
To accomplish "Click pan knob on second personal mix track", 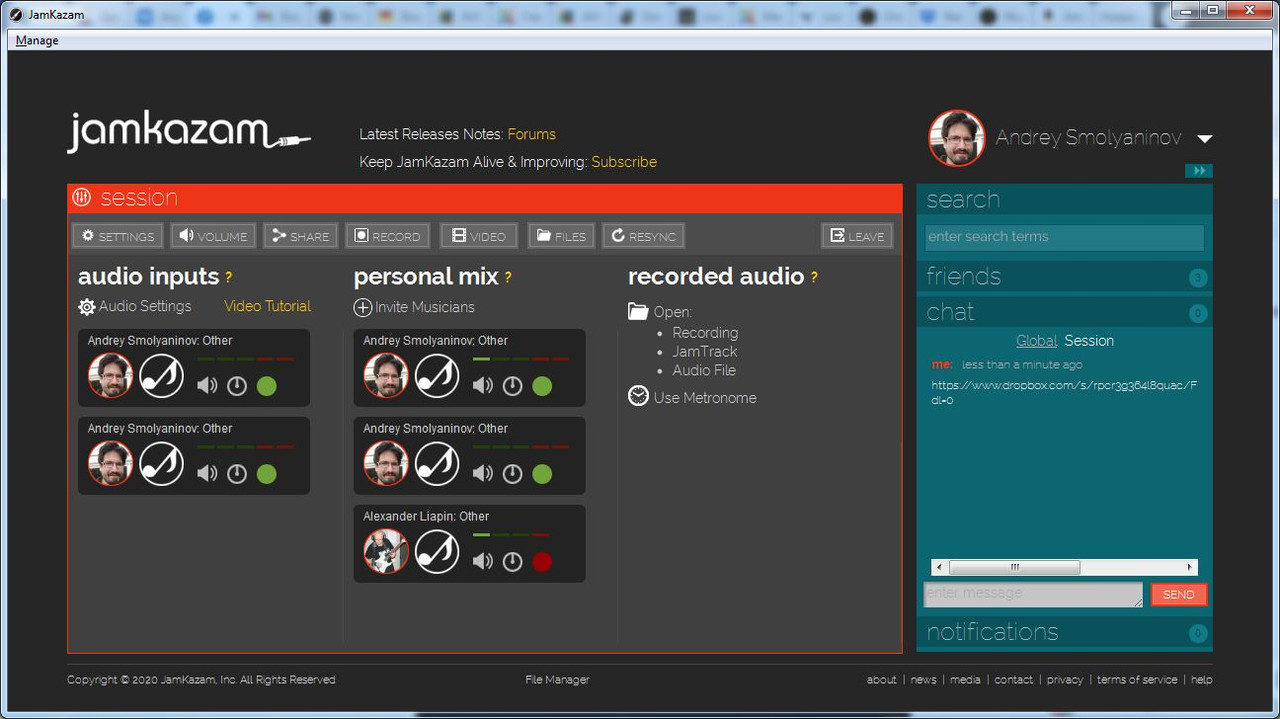I will (x=513, y=474).
